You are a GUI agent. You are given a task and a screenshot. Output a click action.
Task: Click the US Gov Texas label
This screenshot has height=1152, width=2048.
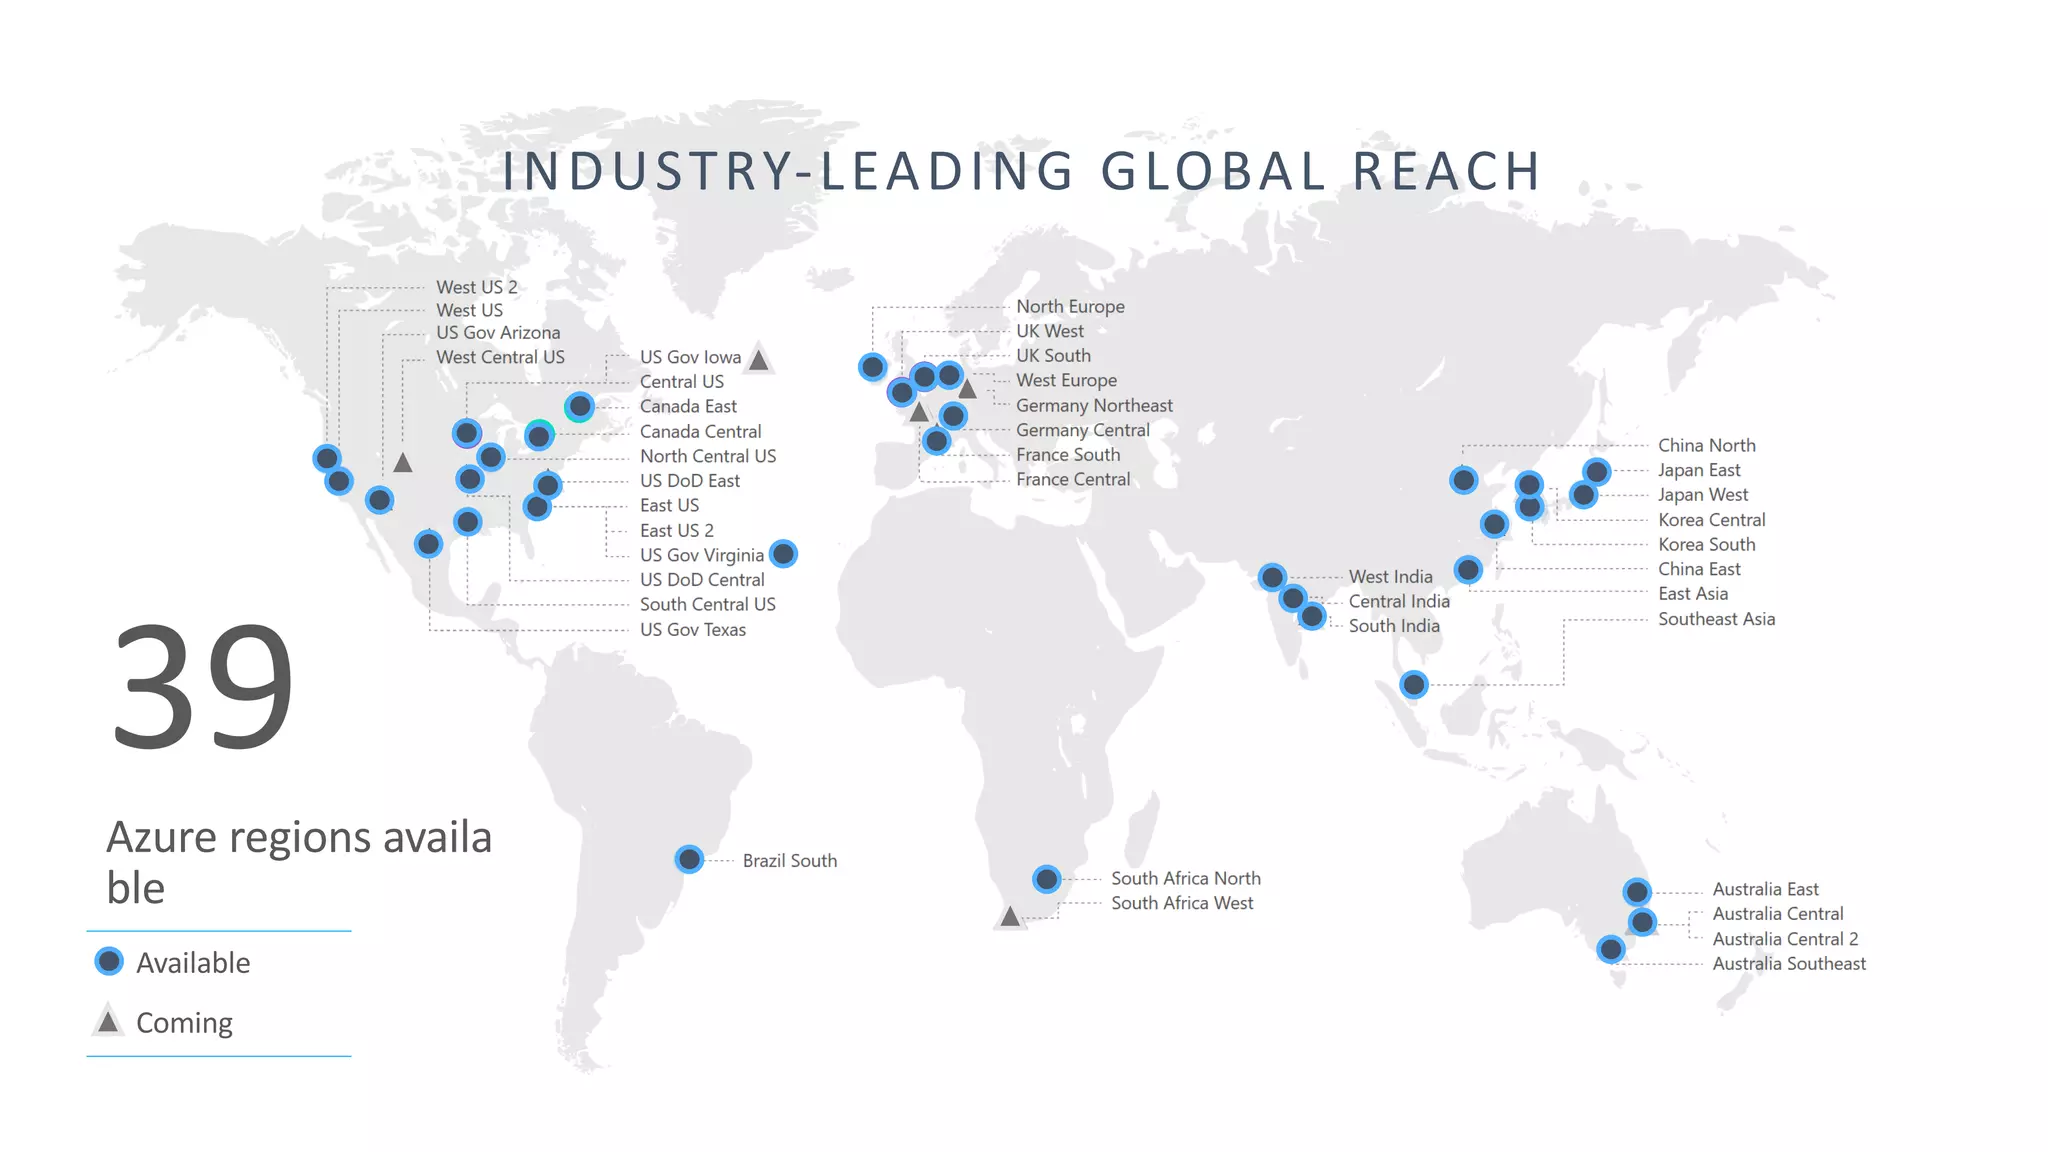pyautogui.click(x=693, y=630)
